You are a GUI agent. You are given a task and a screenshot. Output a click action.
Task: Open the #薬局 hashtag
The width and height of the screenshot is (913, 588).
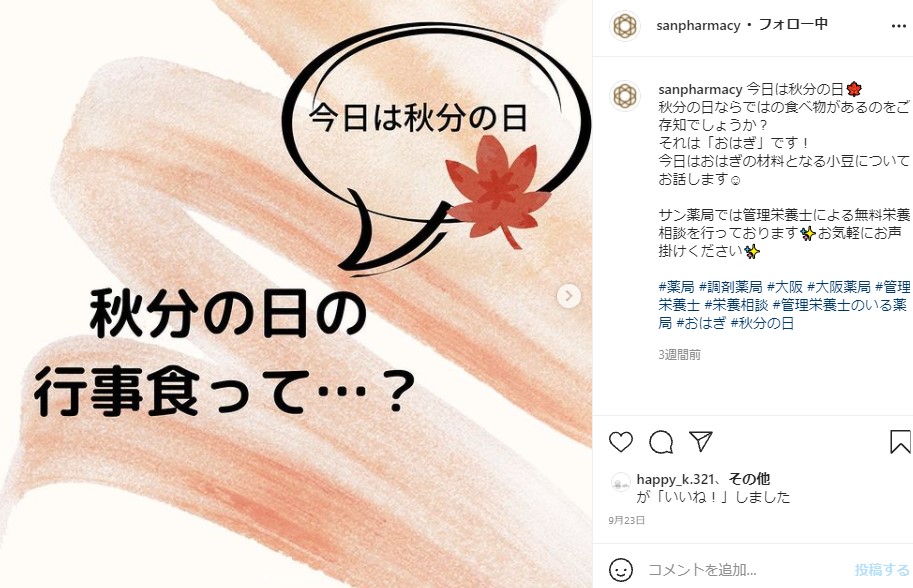point(676,286)
